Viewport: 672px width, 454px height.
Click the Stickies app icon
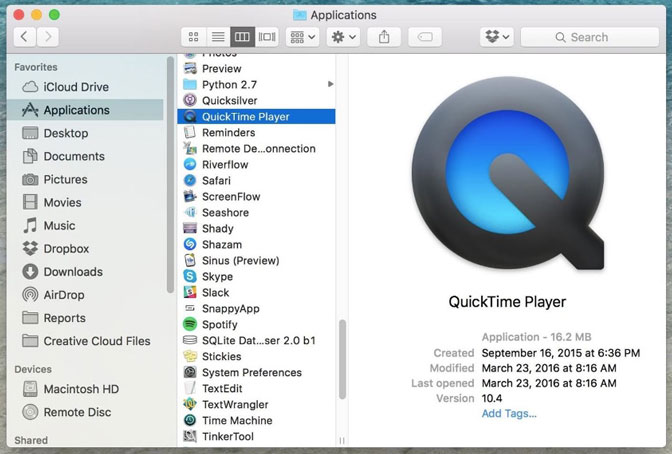[190, 356]
